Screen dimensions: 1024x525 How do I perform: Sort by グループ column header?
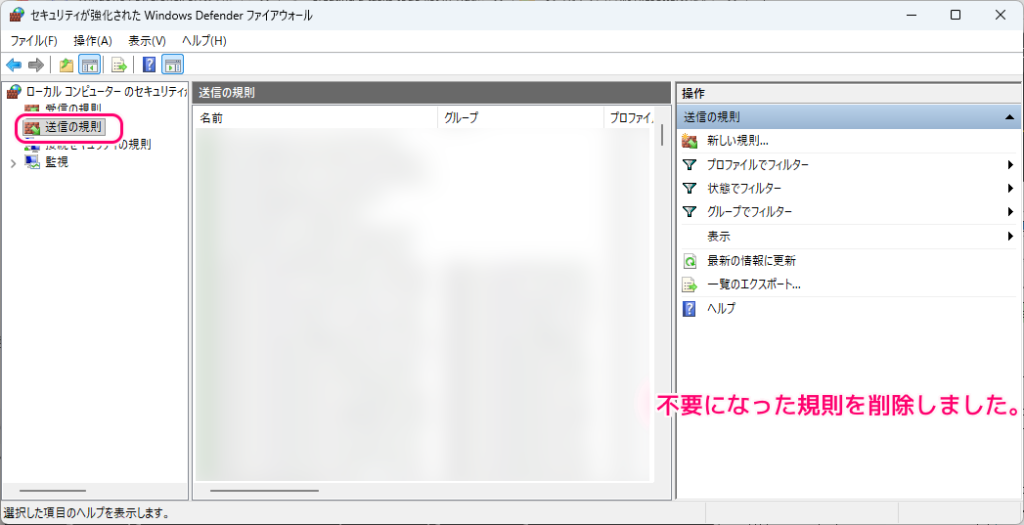click(x=520, y=118)
